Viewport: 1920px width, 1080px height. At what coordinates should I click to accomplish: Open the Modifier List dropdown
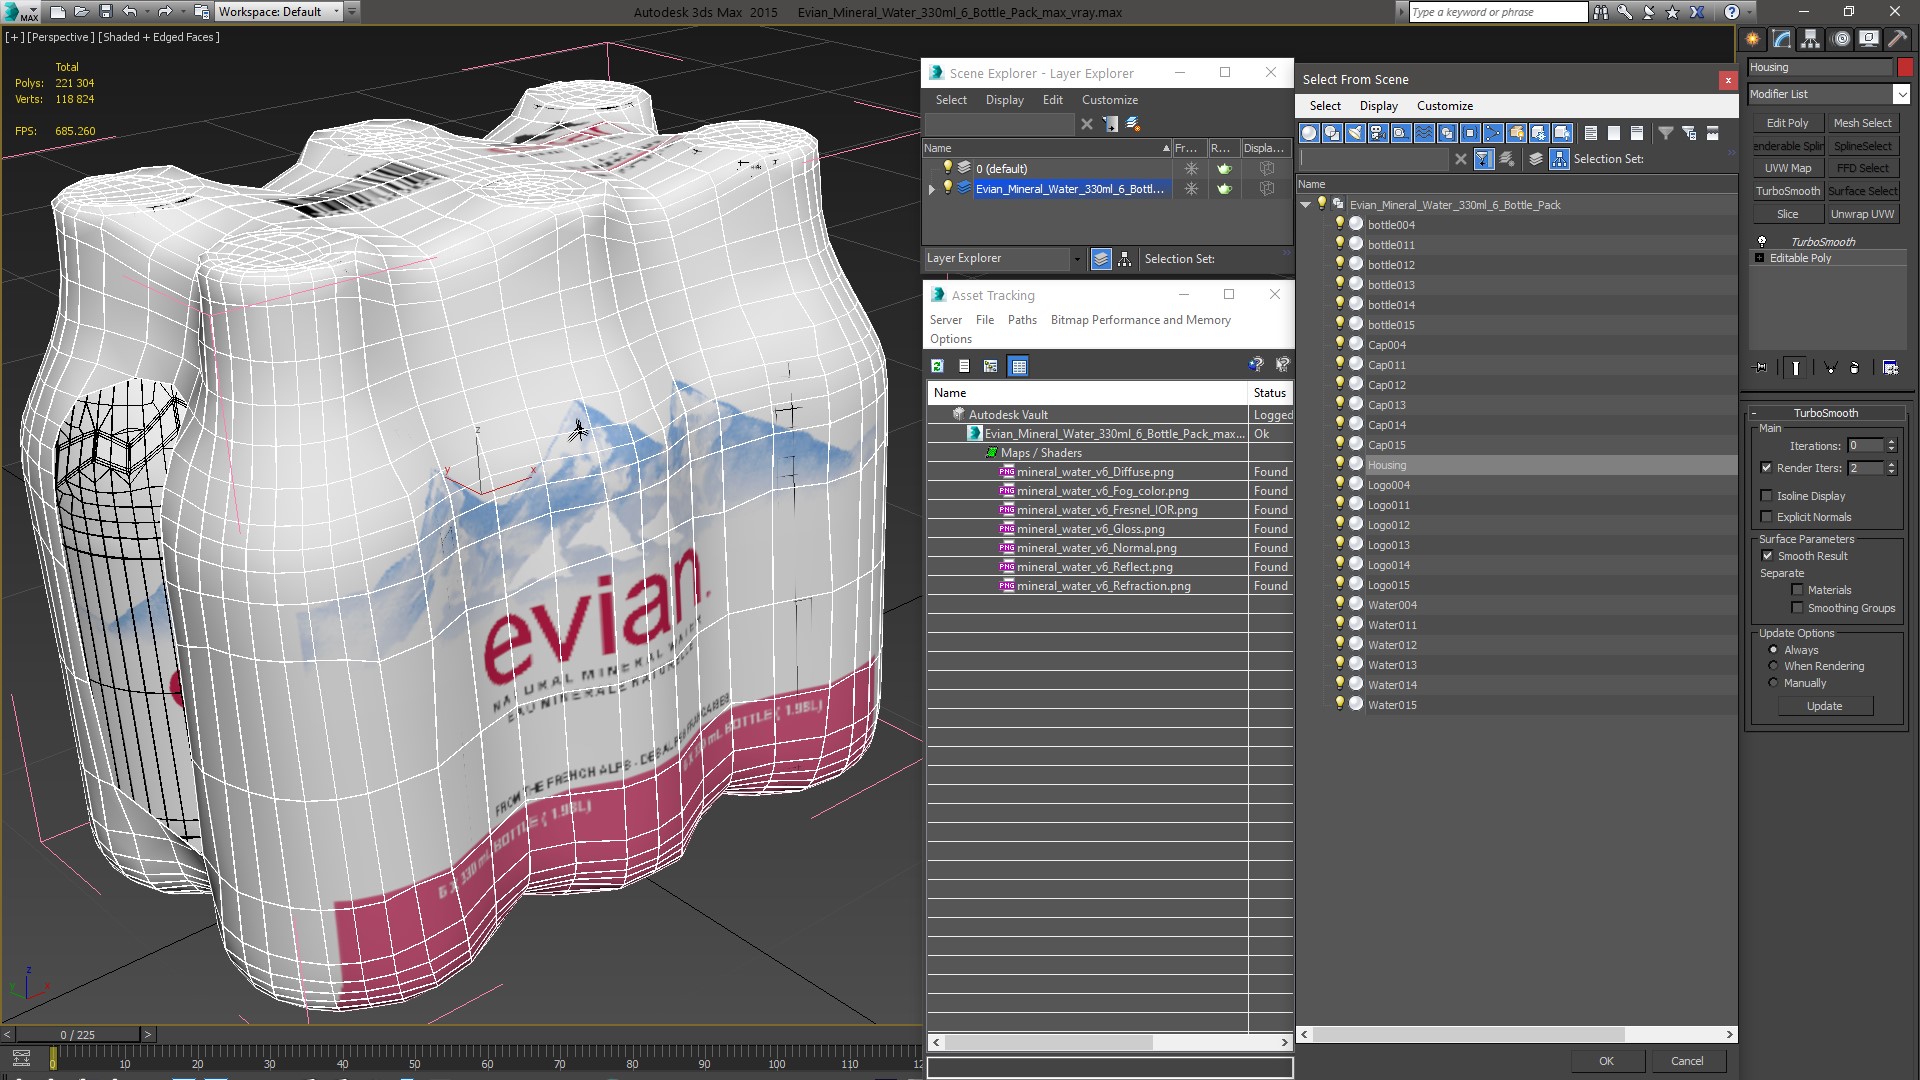pyautogui.click(x=1901, y=94)
